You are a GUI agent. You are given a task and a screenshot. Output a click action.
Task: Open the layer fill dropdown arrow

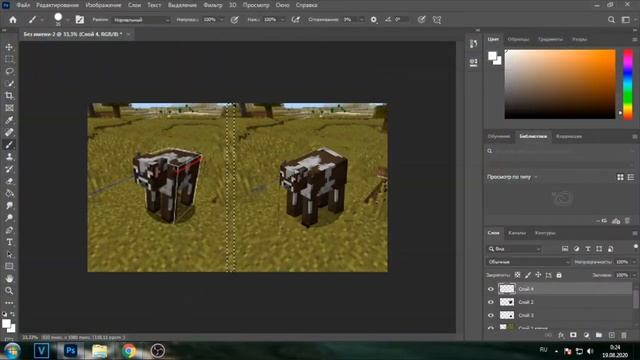[634, 275]
